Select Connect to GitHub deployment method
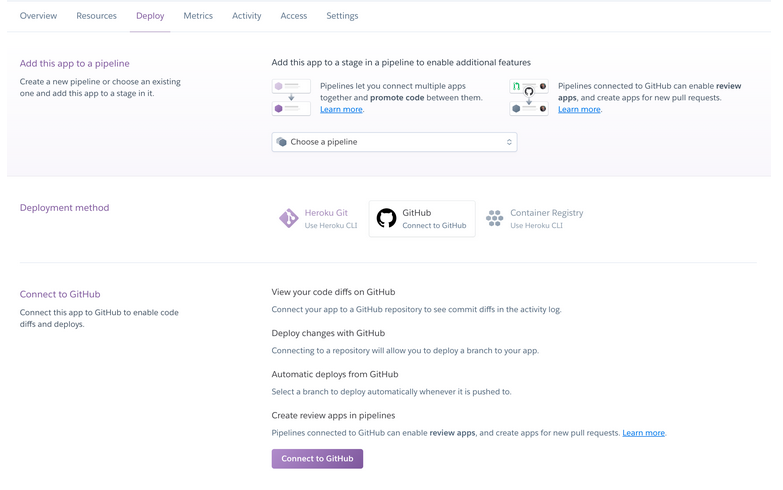The image size is (783, 490). pyautogui.click(x=422, y=218)
